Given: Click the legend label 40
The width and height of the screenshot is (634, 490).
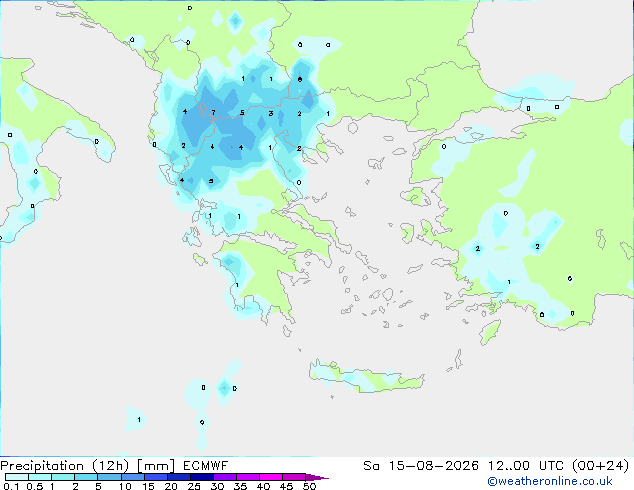Looking at the screenshot, I should 263,486.
